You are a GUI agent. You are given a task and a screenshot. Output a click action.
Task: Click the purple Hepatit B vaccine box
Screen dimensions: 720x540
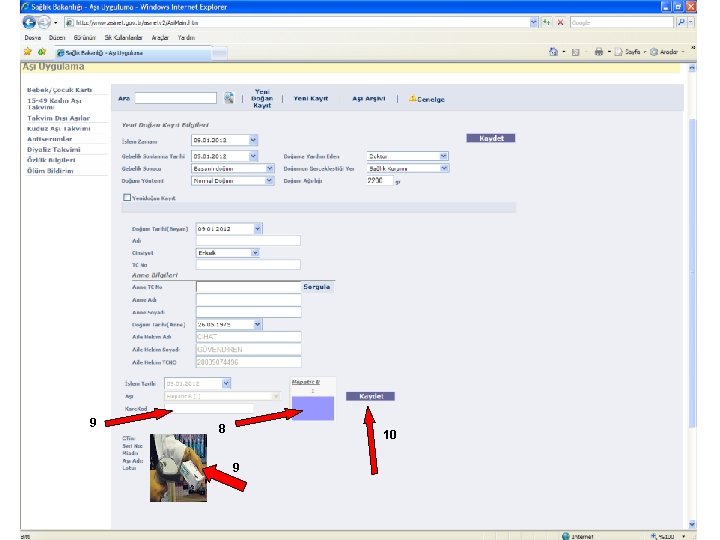click(x=313, y=408)
